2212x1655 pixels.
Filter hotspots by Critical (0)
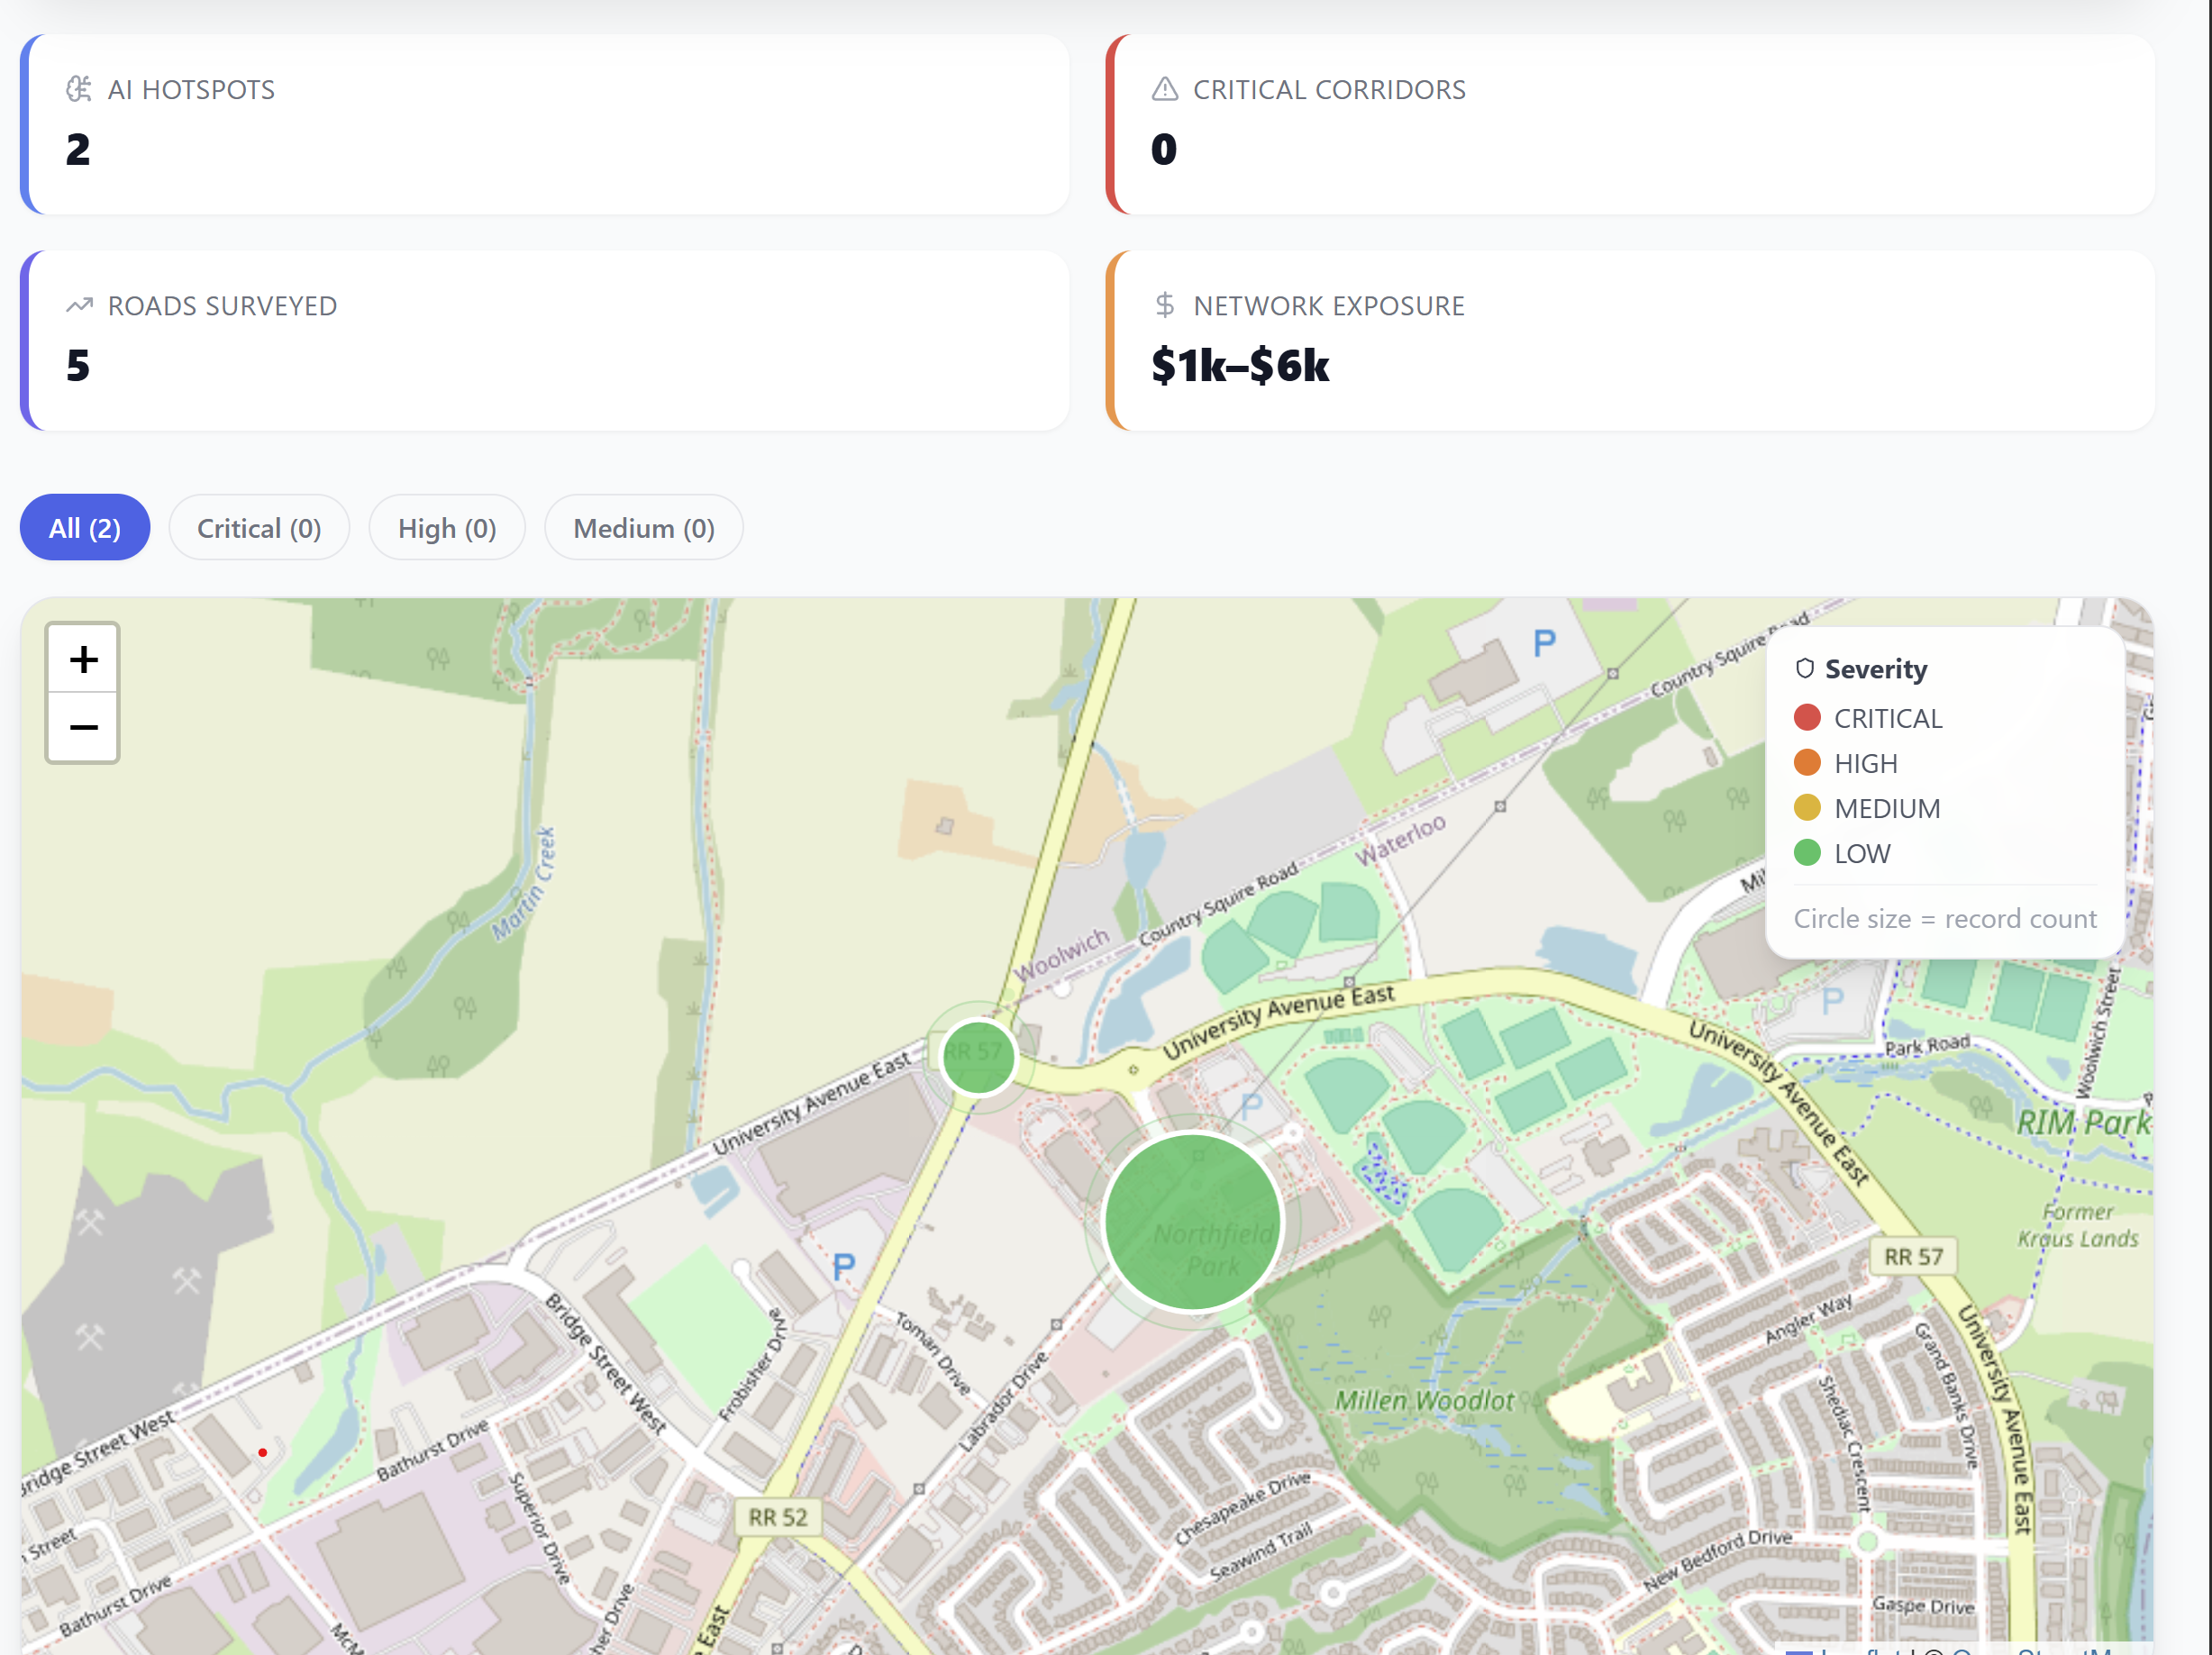tap(259, 528)
